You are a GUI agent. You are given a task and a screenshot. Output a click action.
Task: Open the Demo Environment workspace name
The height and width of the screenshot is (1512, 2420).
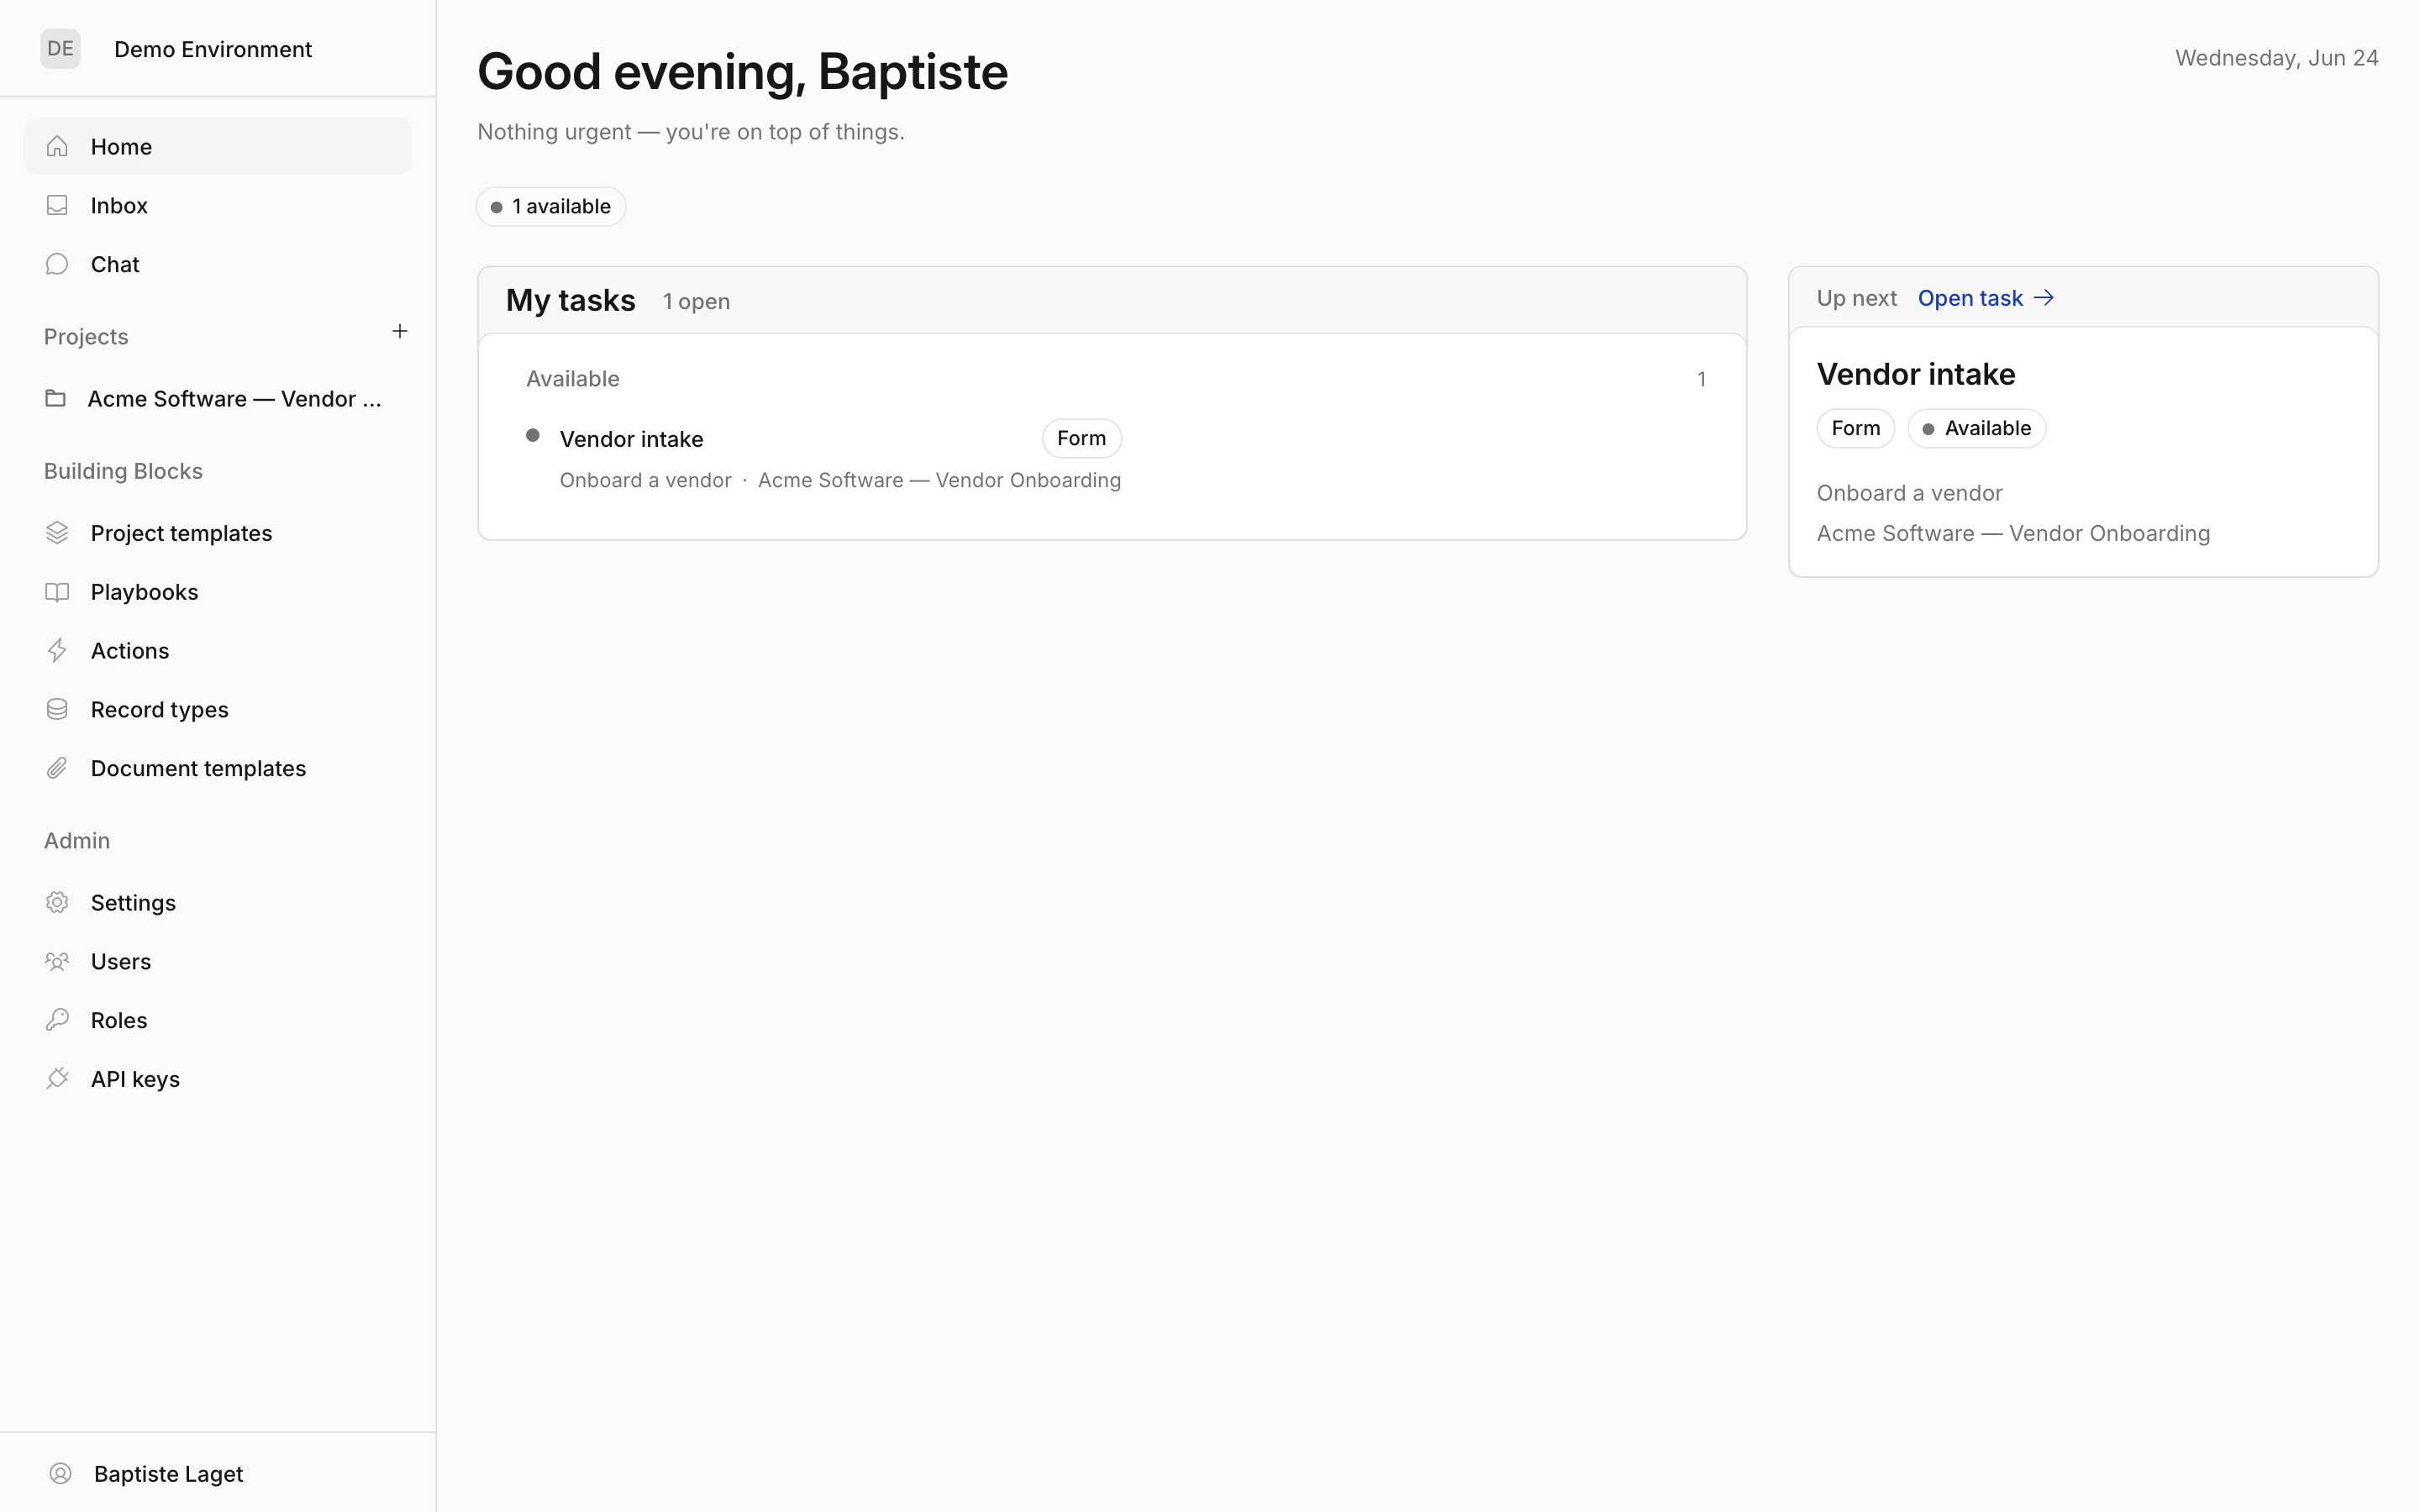click(213, 49)
